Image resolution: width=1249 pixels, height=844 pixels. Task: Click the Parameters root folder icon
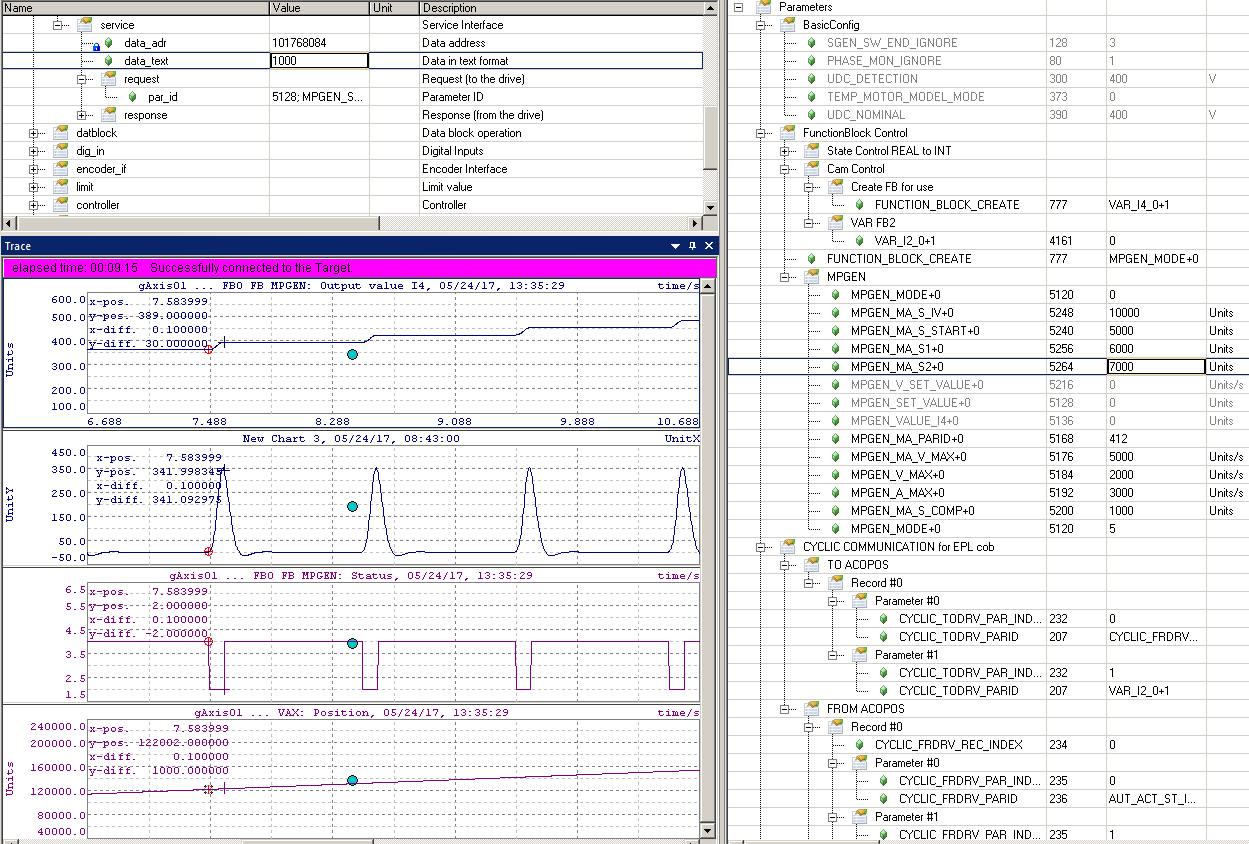(764, 7)
